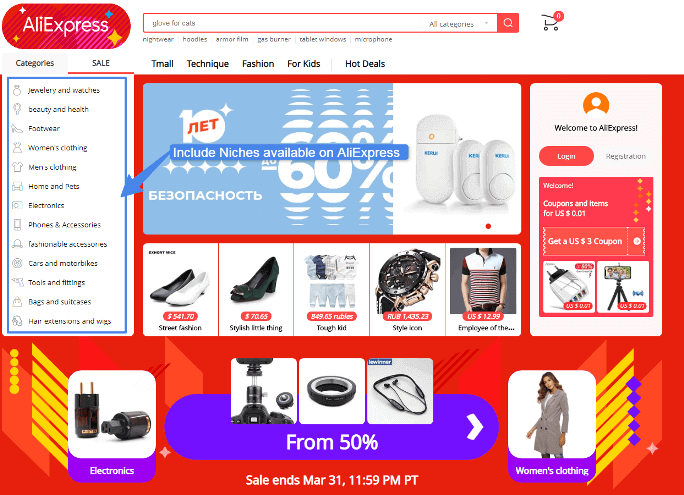Click the Bags and suitcases bag icon

point(17,301)
